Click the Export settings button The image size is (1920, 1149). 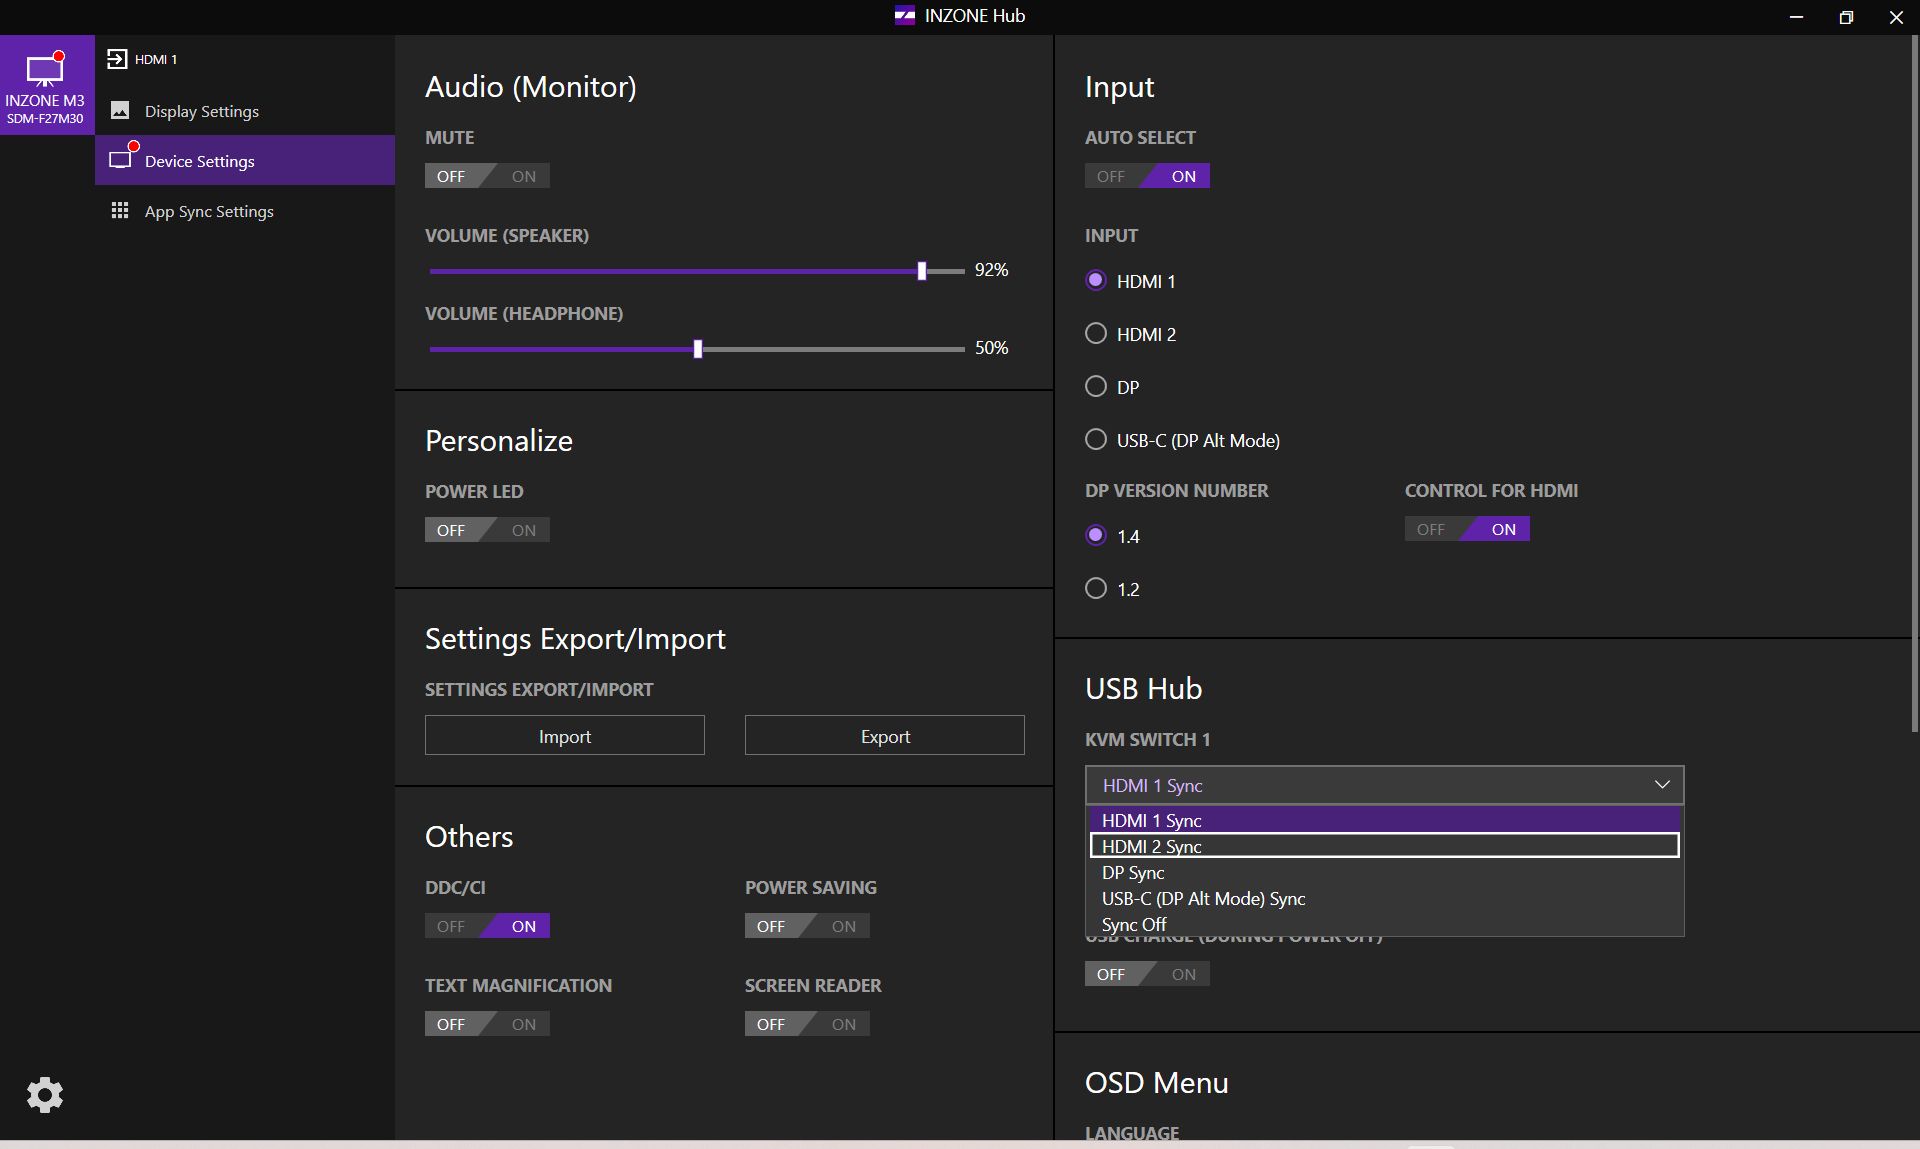(x=885, y=735)
